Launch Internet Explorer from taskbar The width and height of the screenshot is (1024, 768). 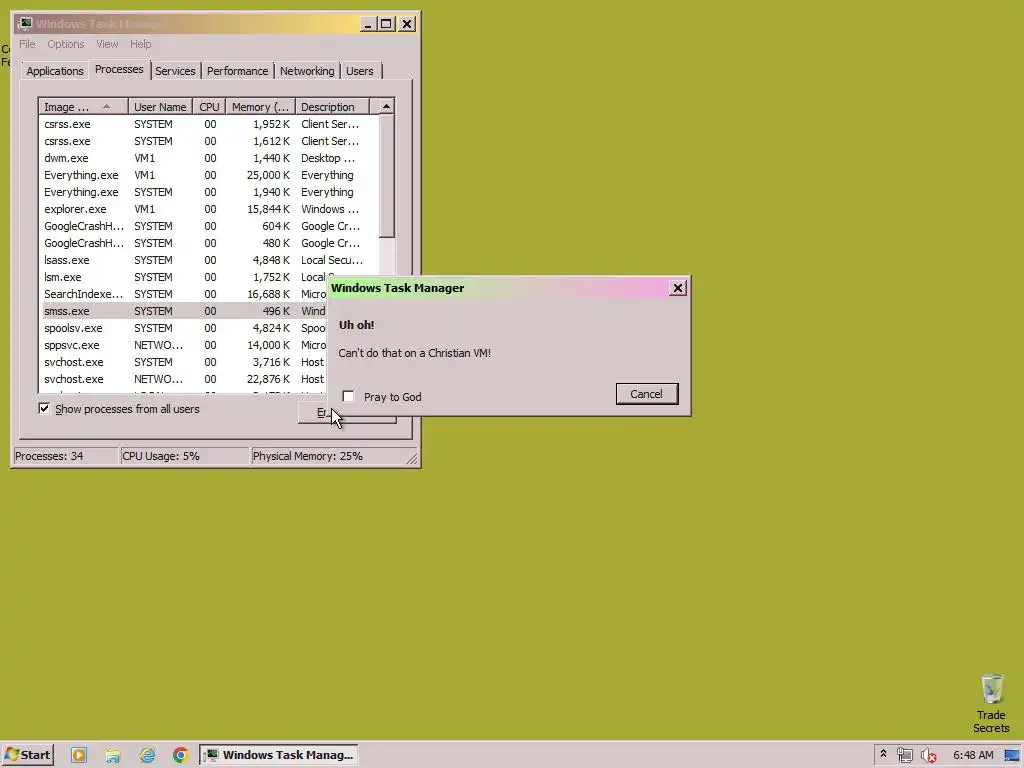pyautogui.click(x=148, y=755)
